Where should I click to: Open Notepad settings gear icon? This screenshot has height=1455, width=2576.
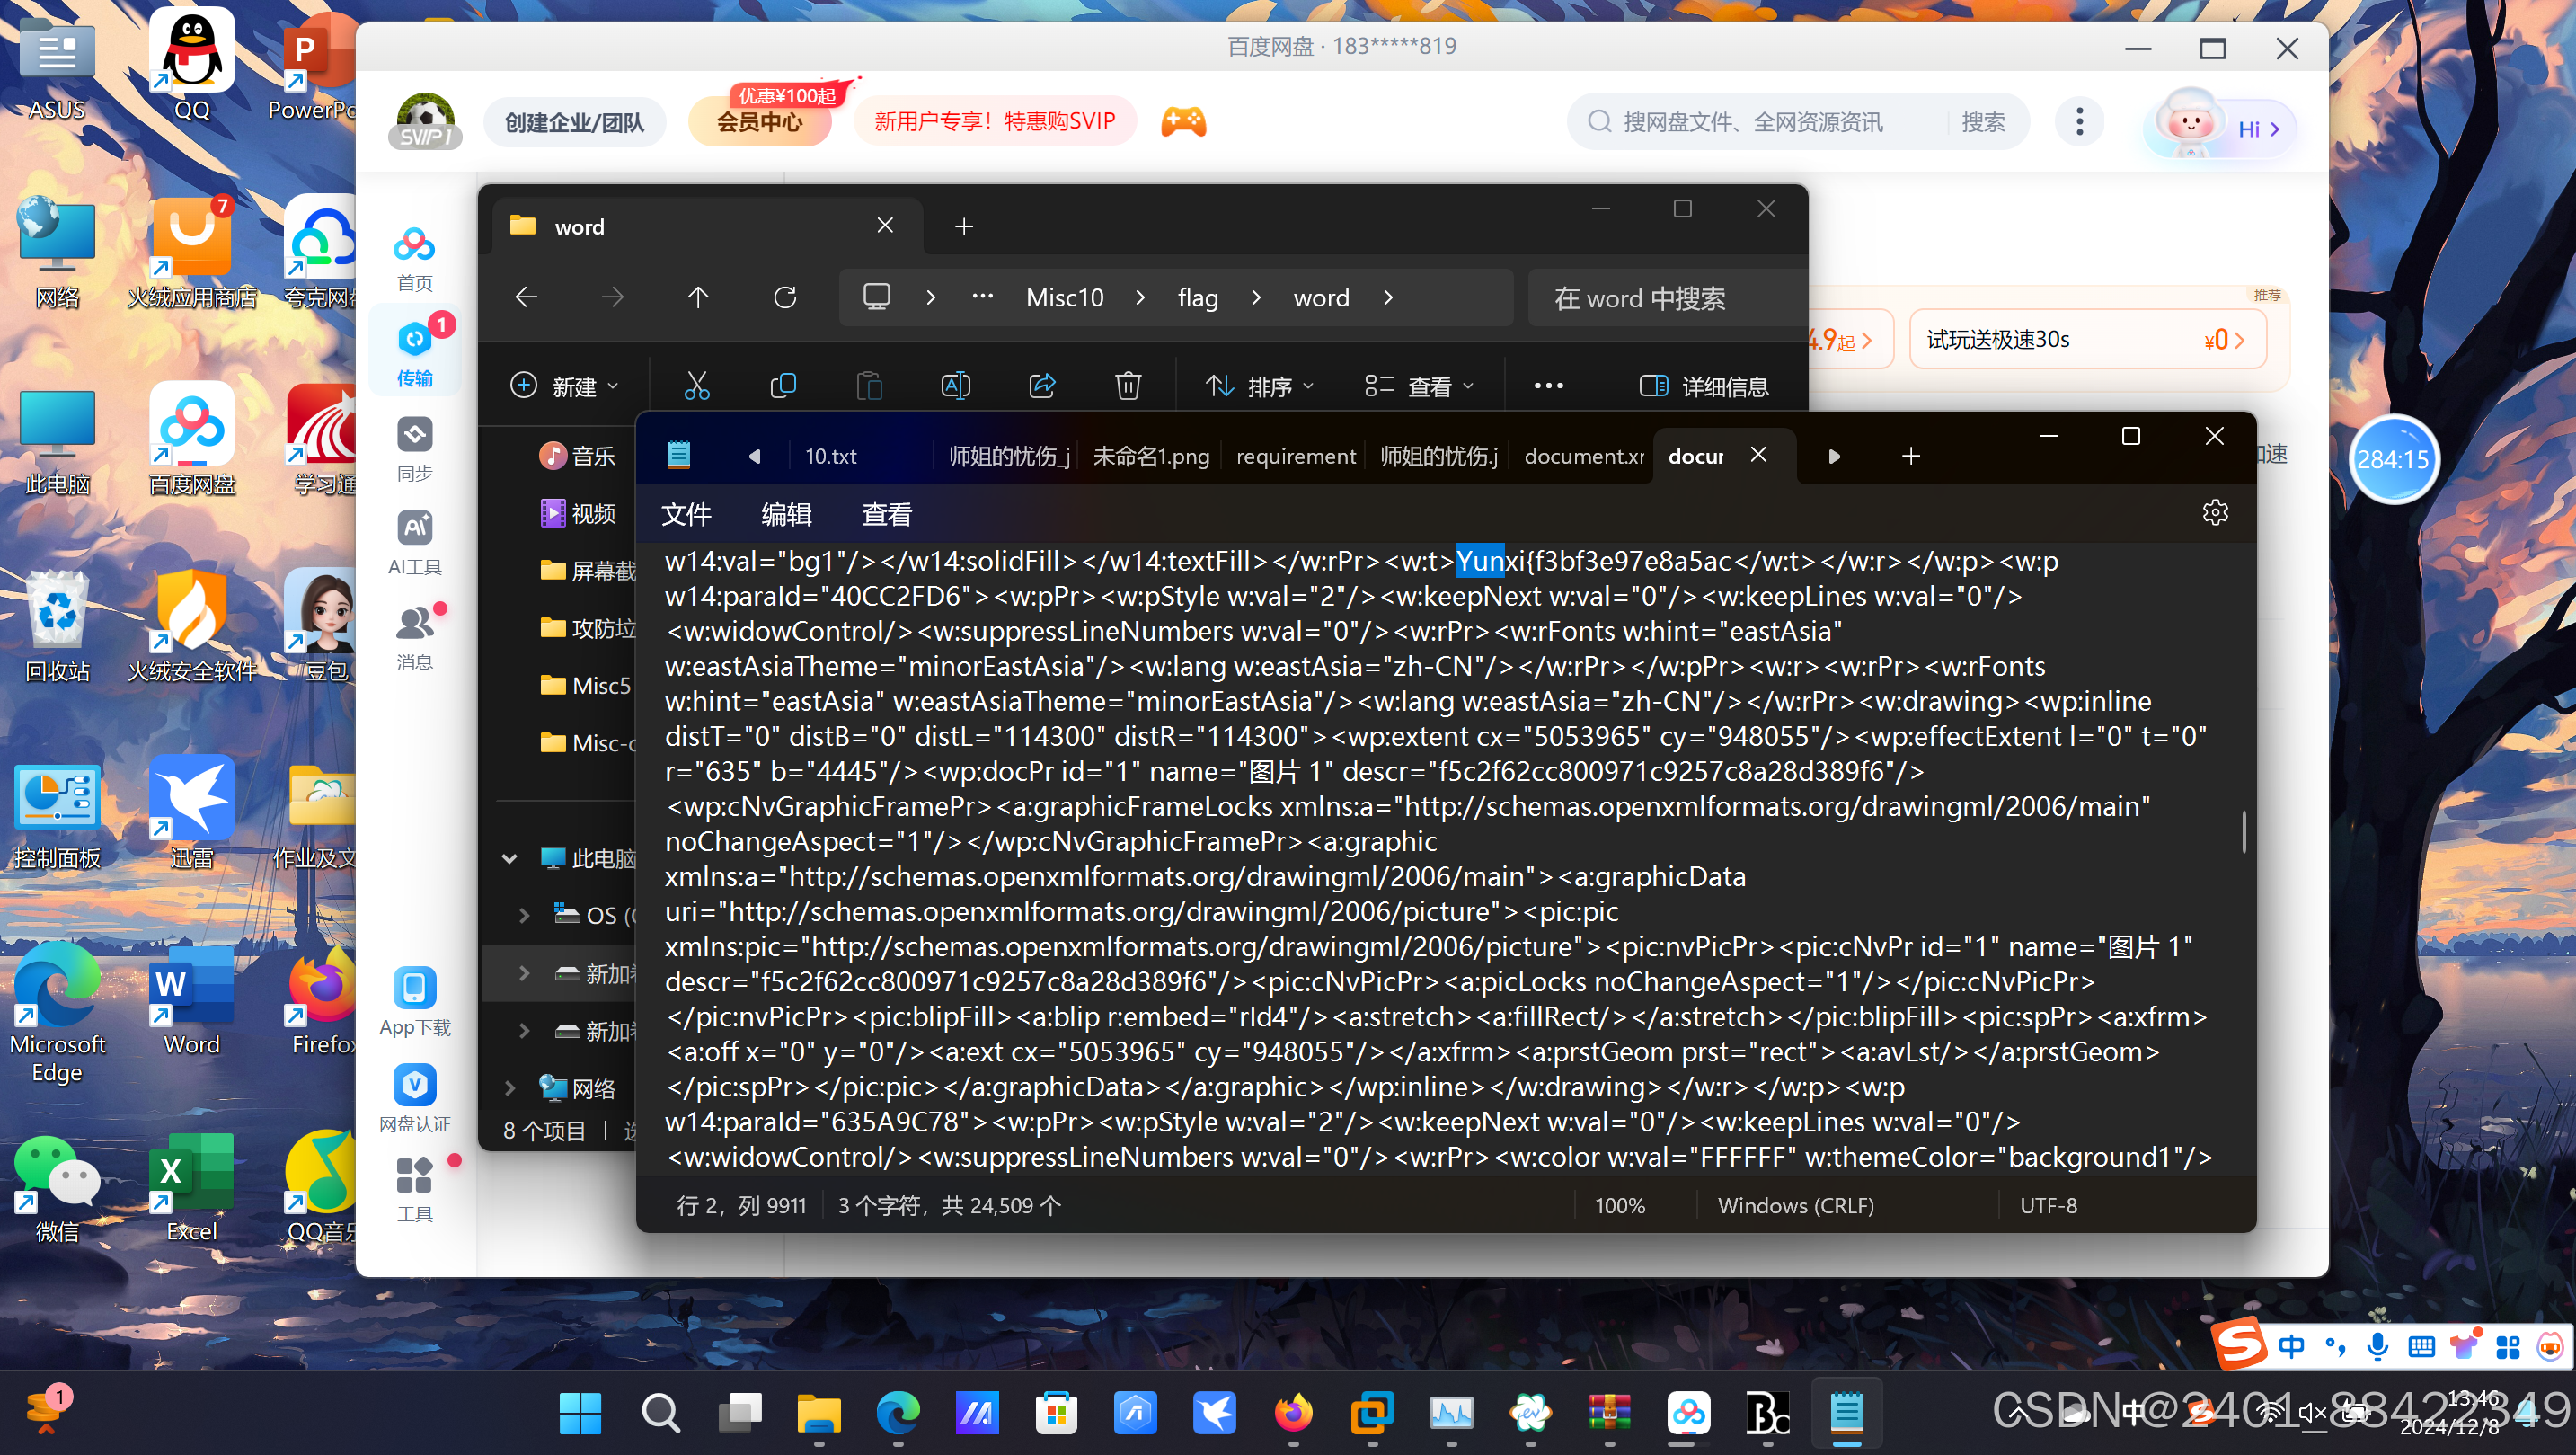(2215, 513)
